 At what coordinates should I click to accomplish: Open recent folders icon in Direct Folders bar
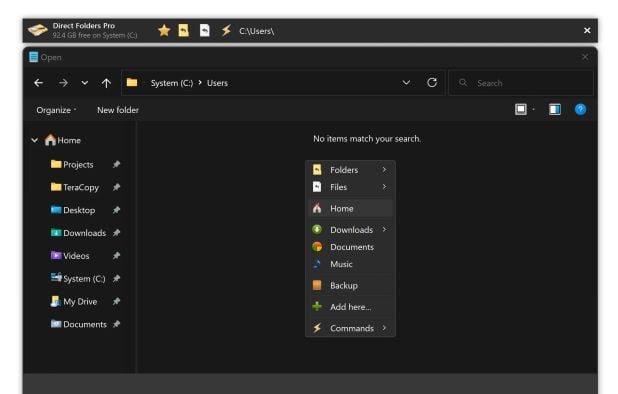184,30
